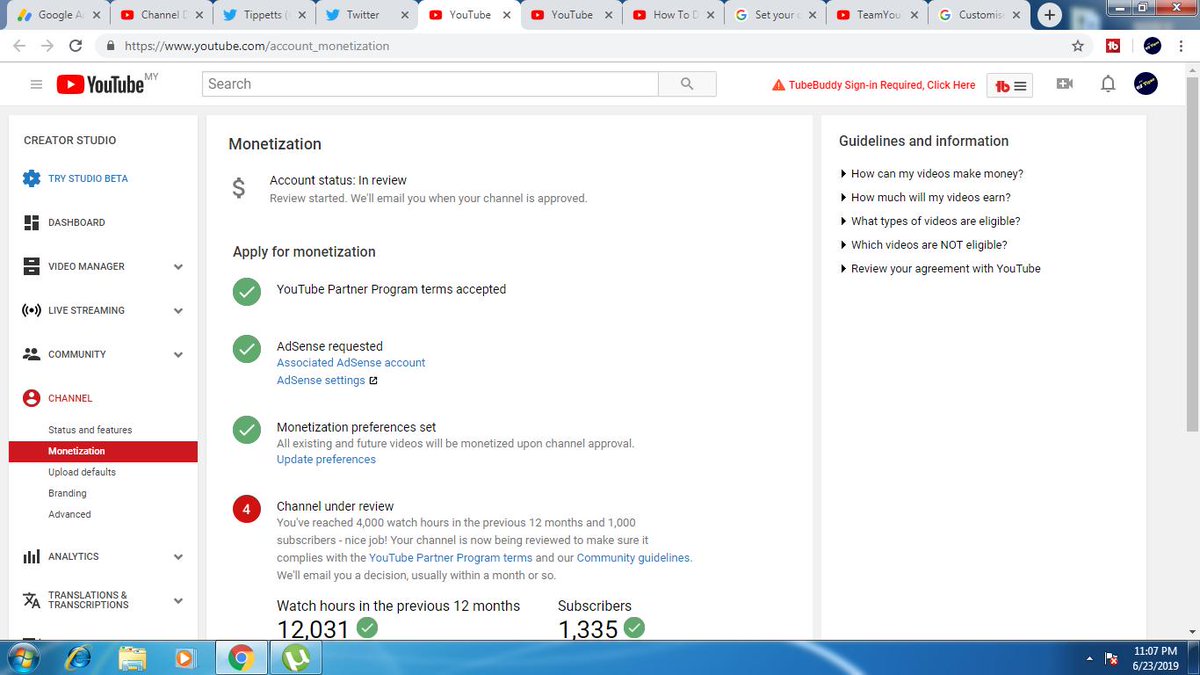Click the create video camera icon

(x=1065, y=84)
